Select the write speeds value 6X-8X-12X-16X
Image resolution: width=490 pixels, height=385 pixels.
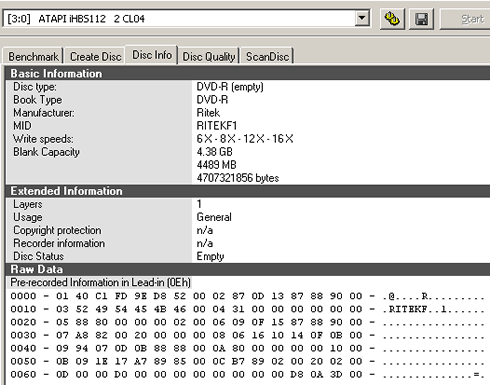[245, 139]
